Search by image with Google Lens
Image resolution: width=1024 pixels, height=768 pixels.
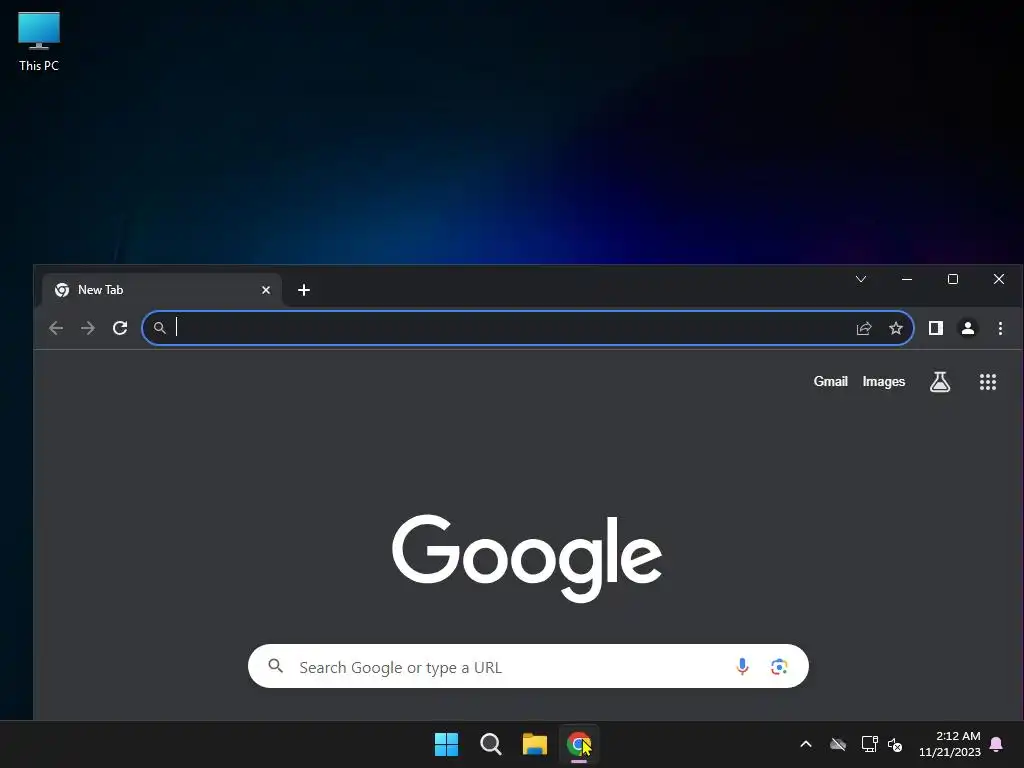[x=778, y=666]
